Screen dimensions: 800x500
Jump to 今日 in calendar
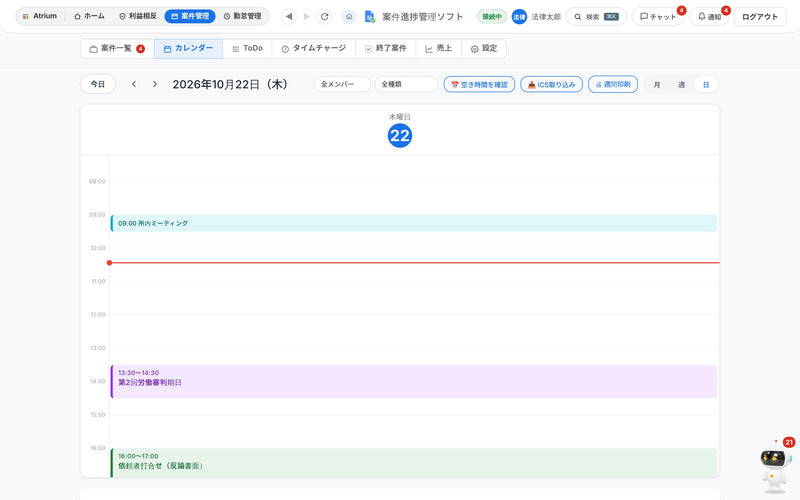point(98,84)
